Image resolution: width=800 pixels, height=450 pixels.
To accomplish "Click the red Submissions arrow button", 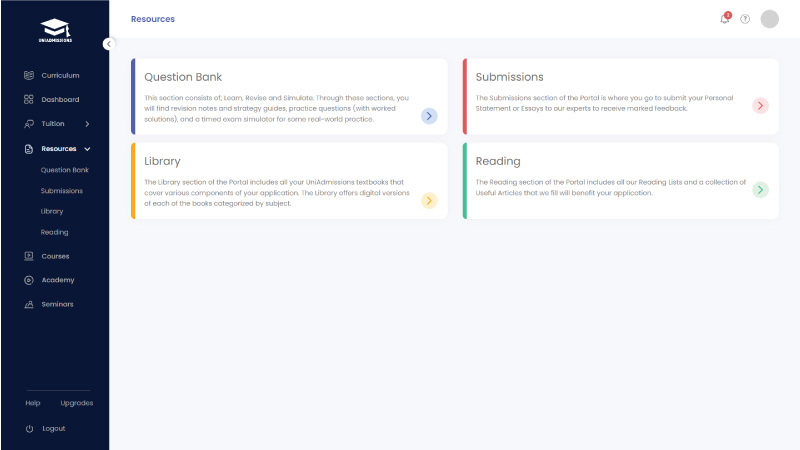I will tap(760, 105).
